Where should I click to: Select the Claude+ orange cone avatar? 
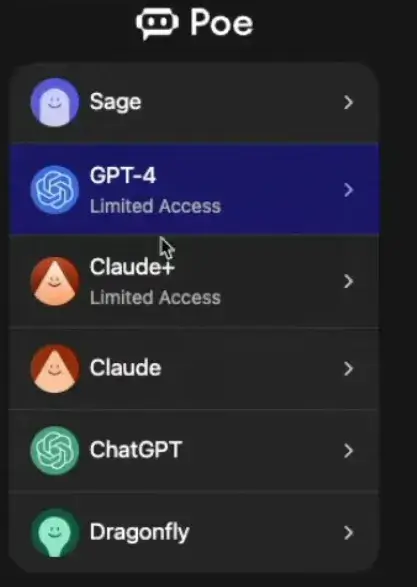tap(55, 281)
